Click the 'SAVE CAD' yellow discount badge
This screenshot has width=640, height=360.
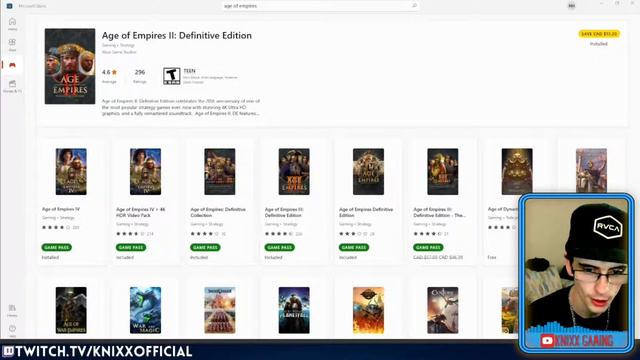[x=599, y=34]
